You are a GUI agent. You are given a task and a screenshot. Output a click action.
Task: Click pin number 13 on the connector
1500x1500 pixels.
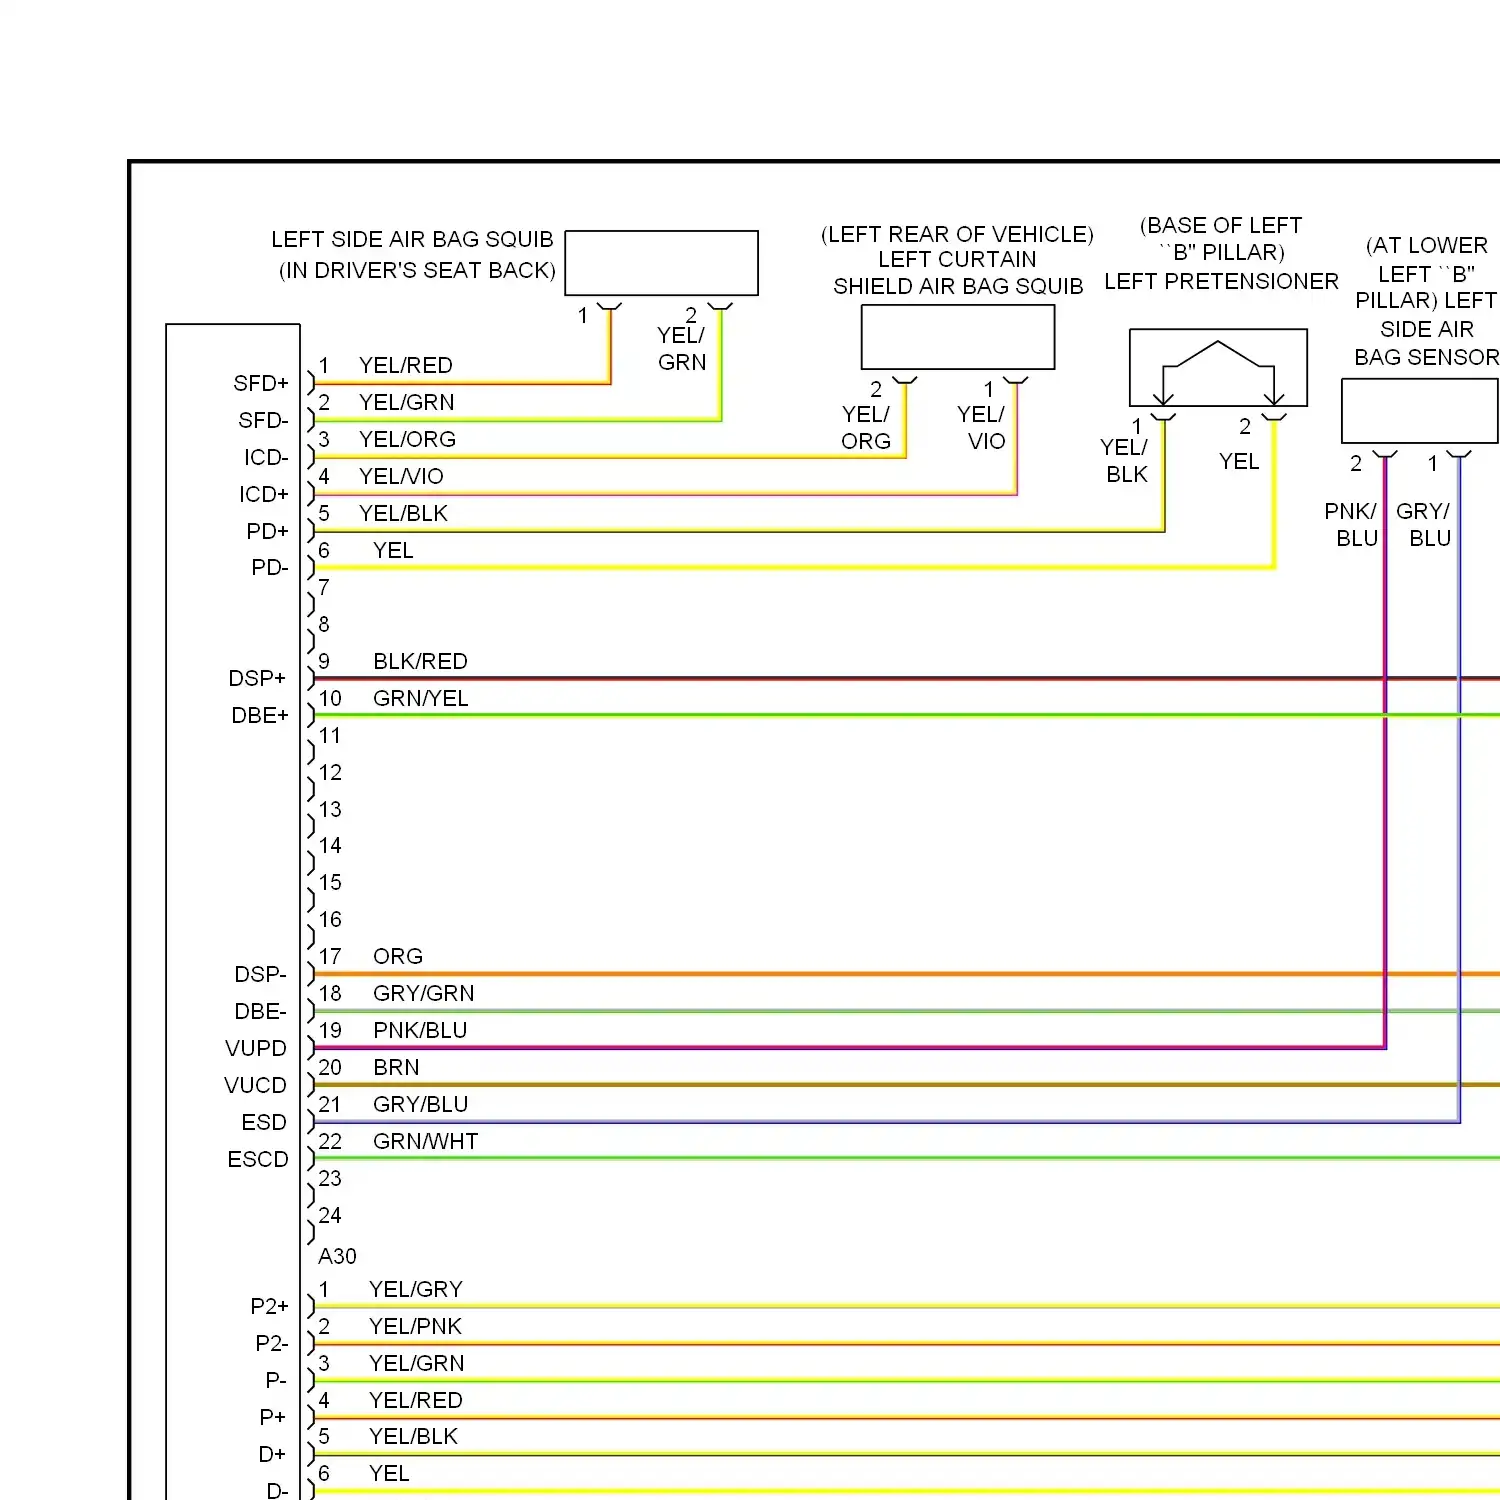[330, 809]
